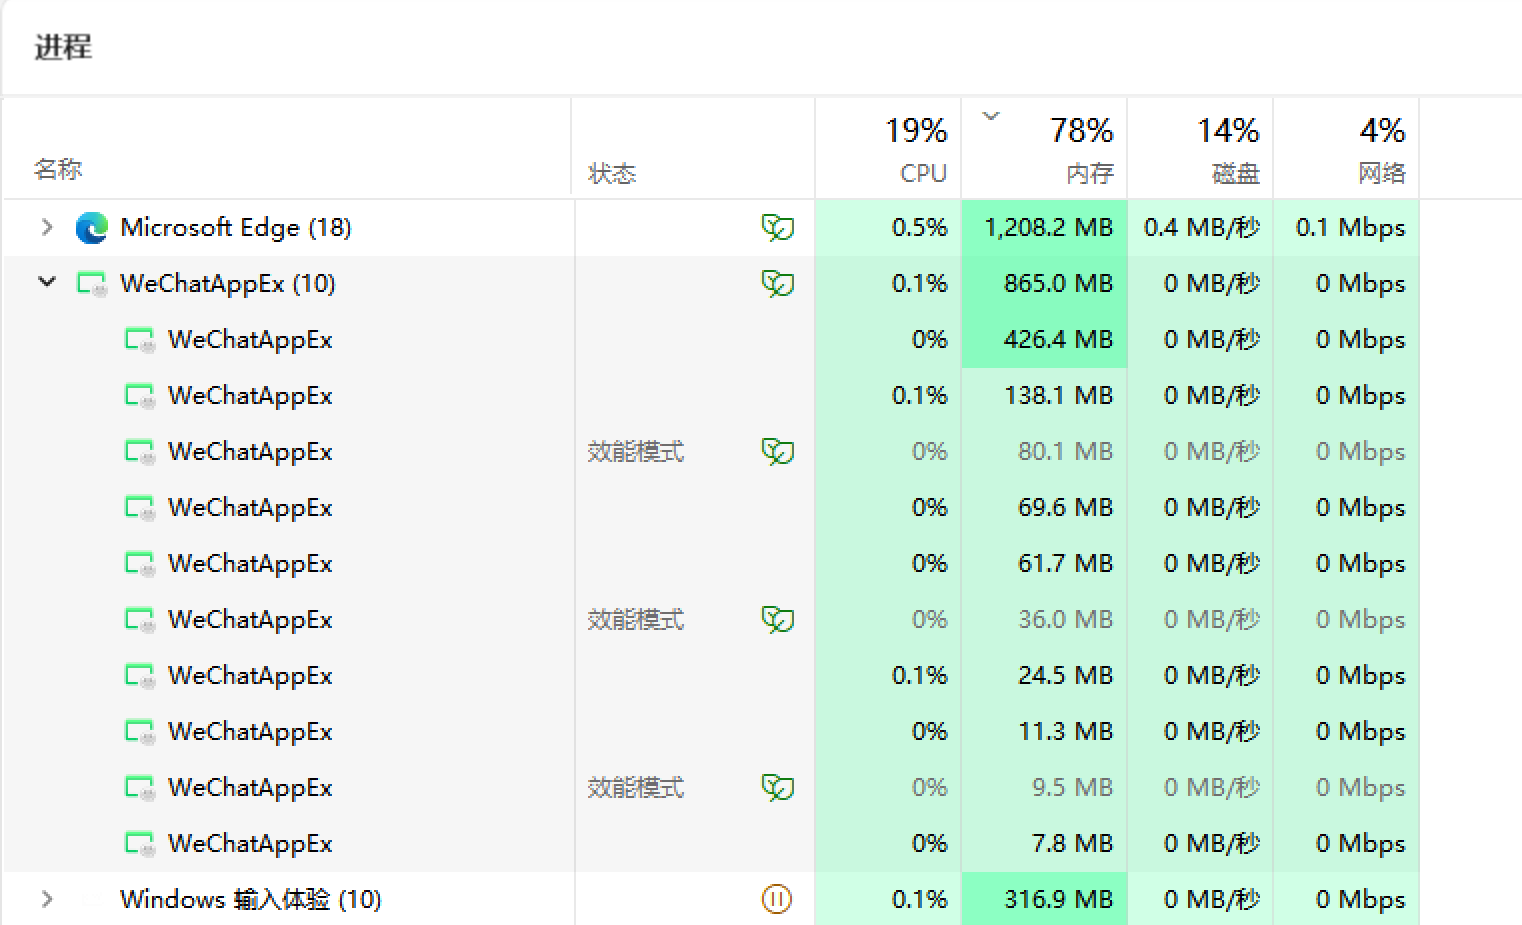1522x925 pixels.
Task: Click the process icon in the 24.5 MB row
Action: pyautogui.click(x=140, y=677)
